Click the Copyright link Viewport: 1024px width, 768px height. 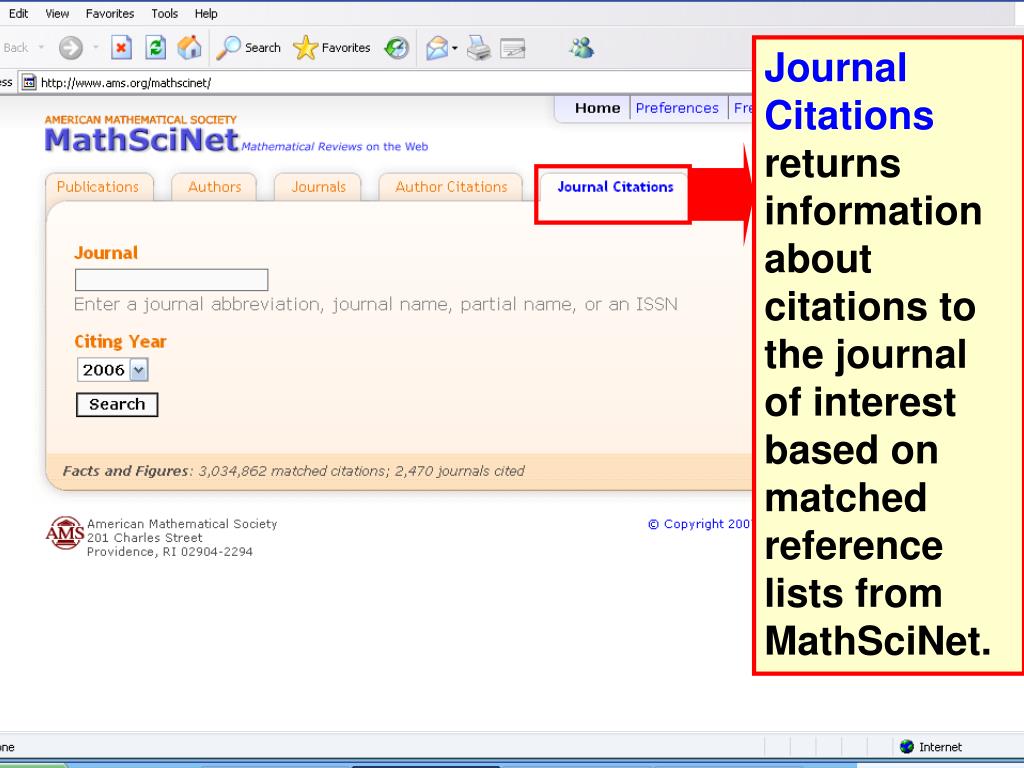coord(699,524)
